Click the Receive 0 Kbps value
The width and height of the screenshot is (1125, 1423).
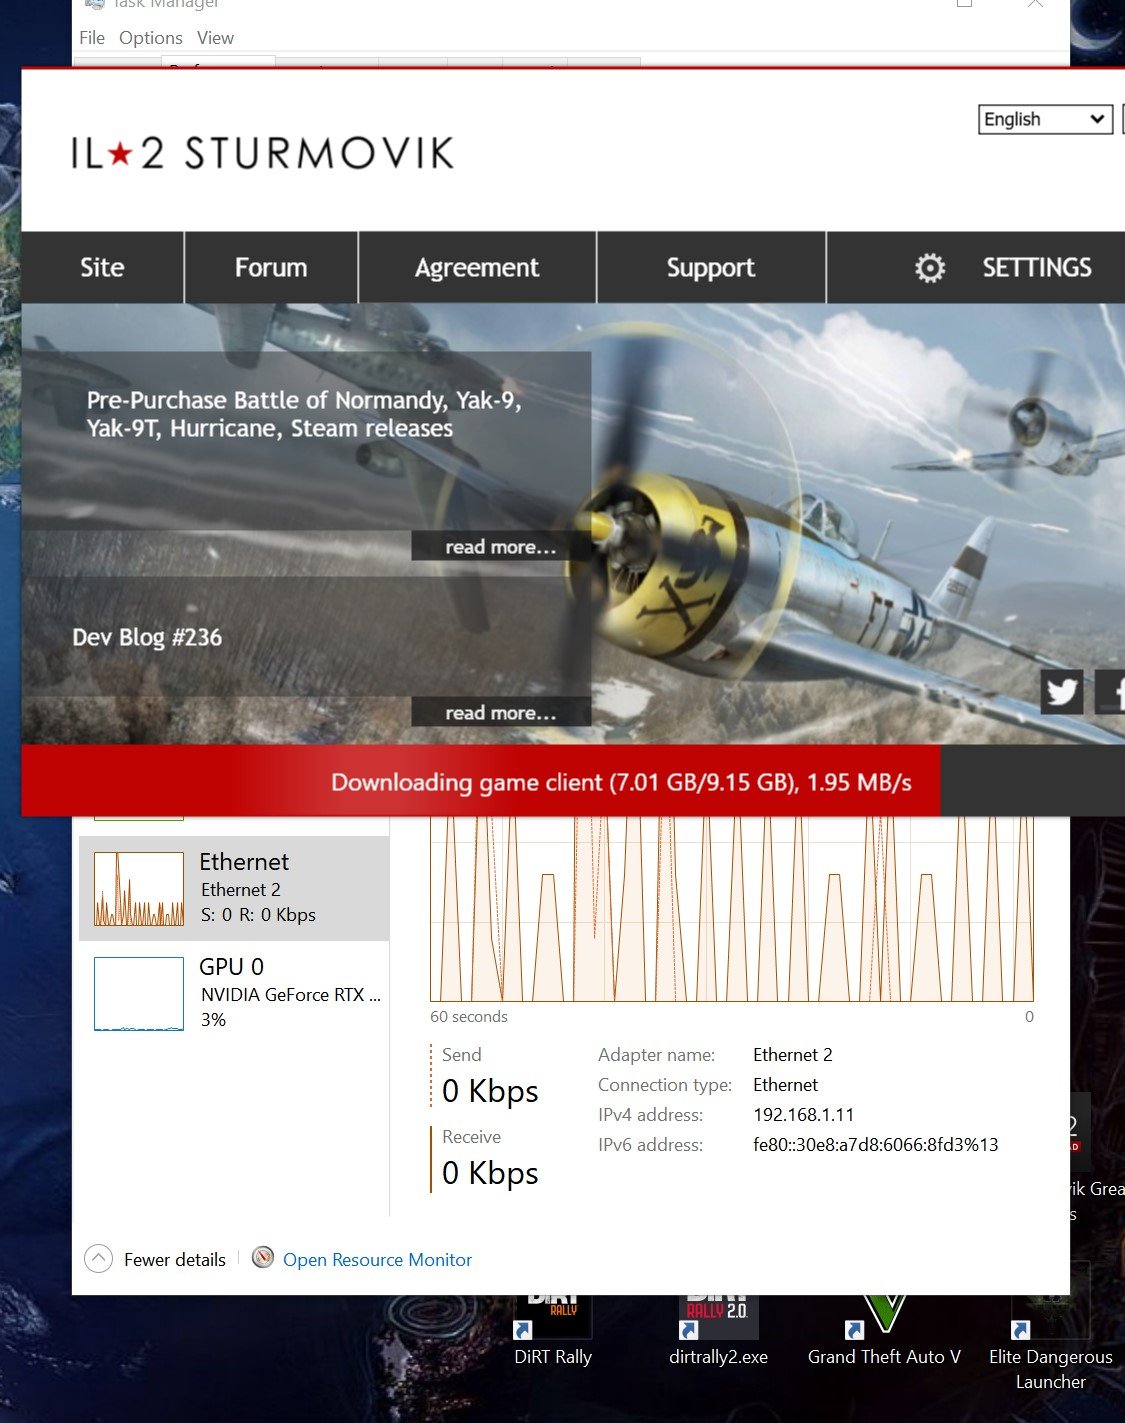click(490, 1173)
